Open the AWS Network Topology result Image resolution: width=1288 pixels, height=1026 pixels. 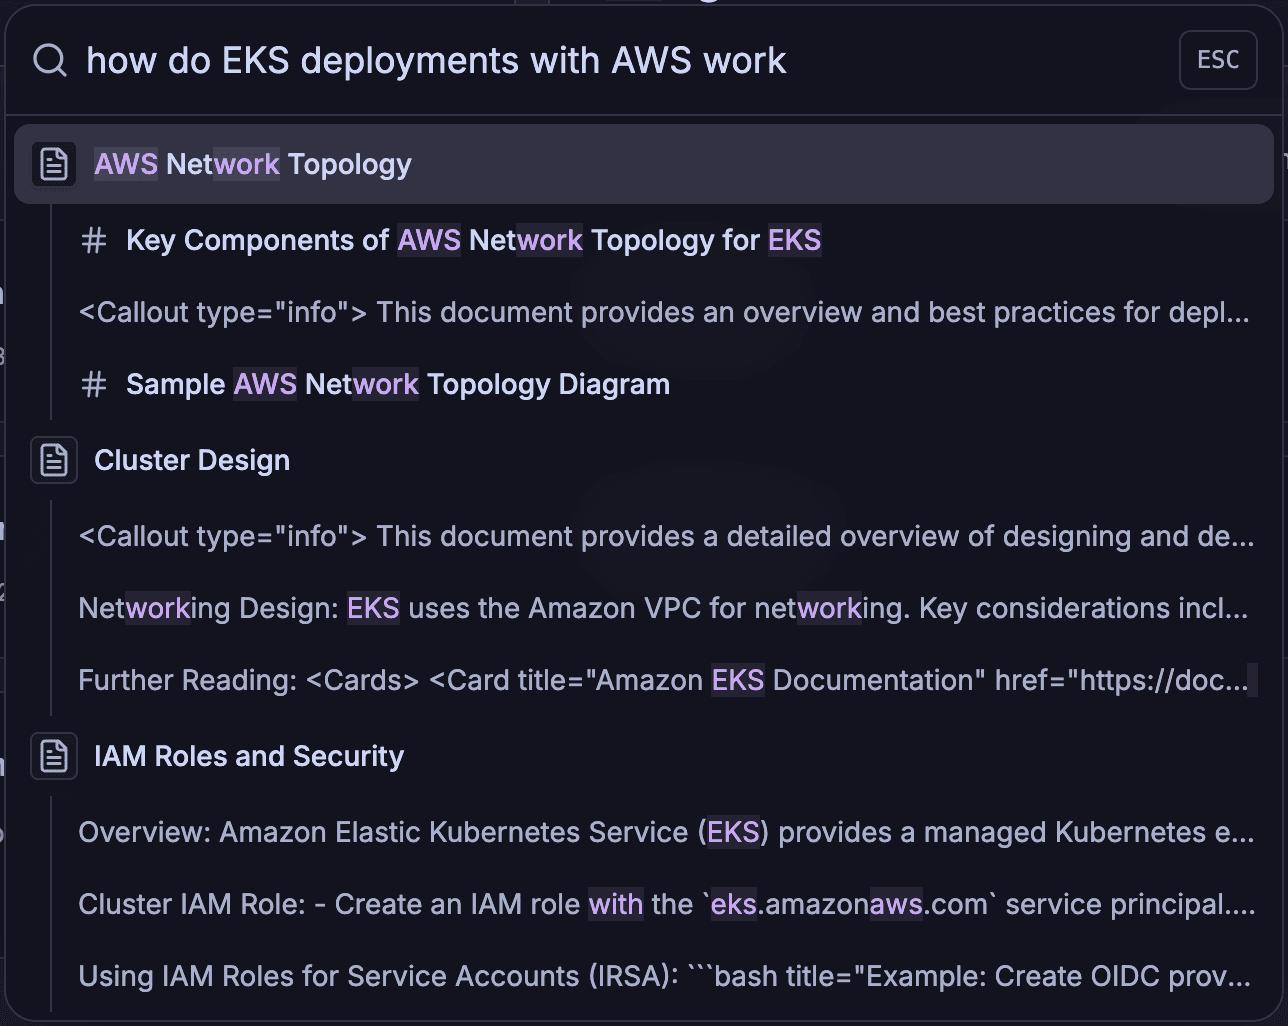pos(253,164)
